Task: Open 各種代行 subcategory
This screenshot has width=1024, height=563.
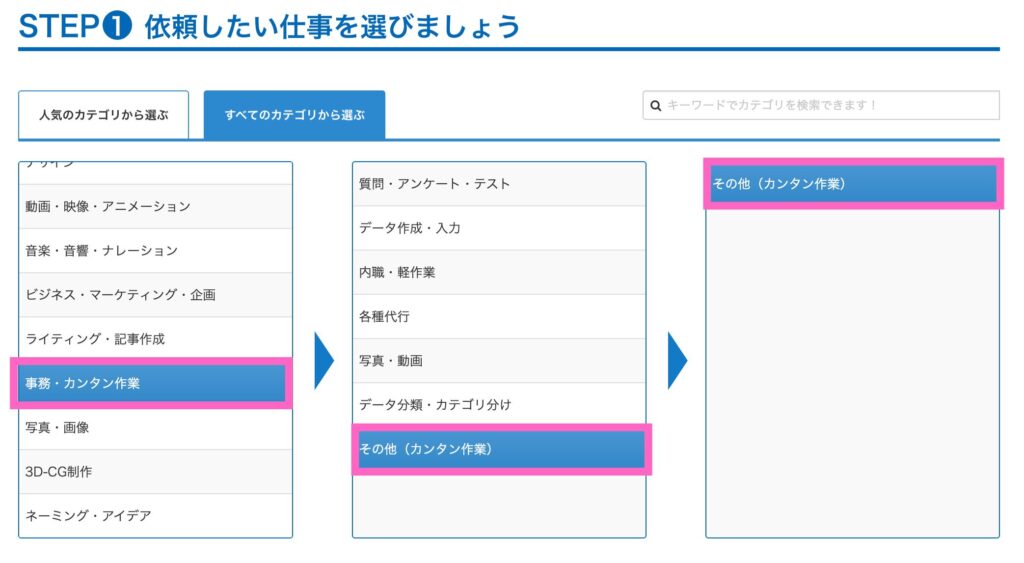Action: click(x=498, y=316)
